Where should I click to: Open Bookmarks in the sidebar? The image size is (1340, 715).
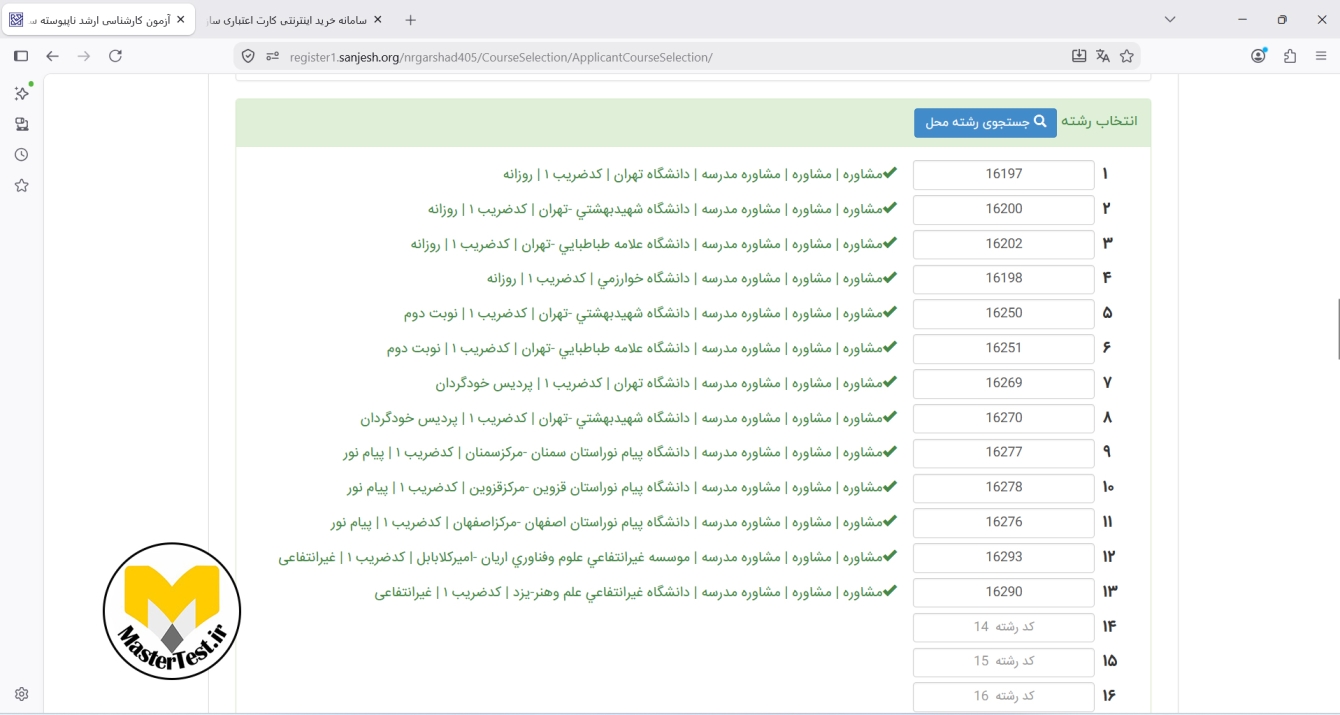coord(21,186)
